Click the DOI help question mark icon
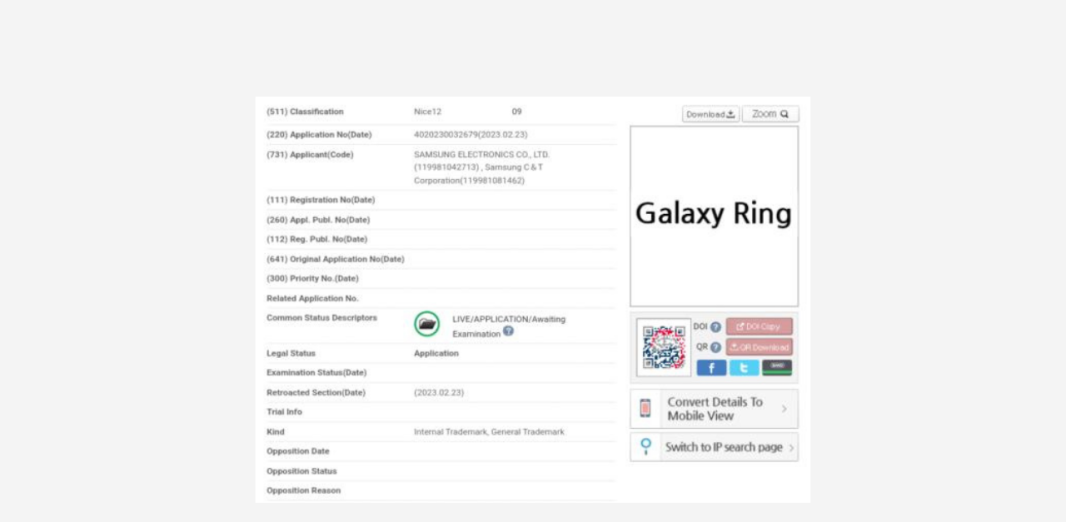Viewport: 1066px width, 522px height. [x=715, y=327]
